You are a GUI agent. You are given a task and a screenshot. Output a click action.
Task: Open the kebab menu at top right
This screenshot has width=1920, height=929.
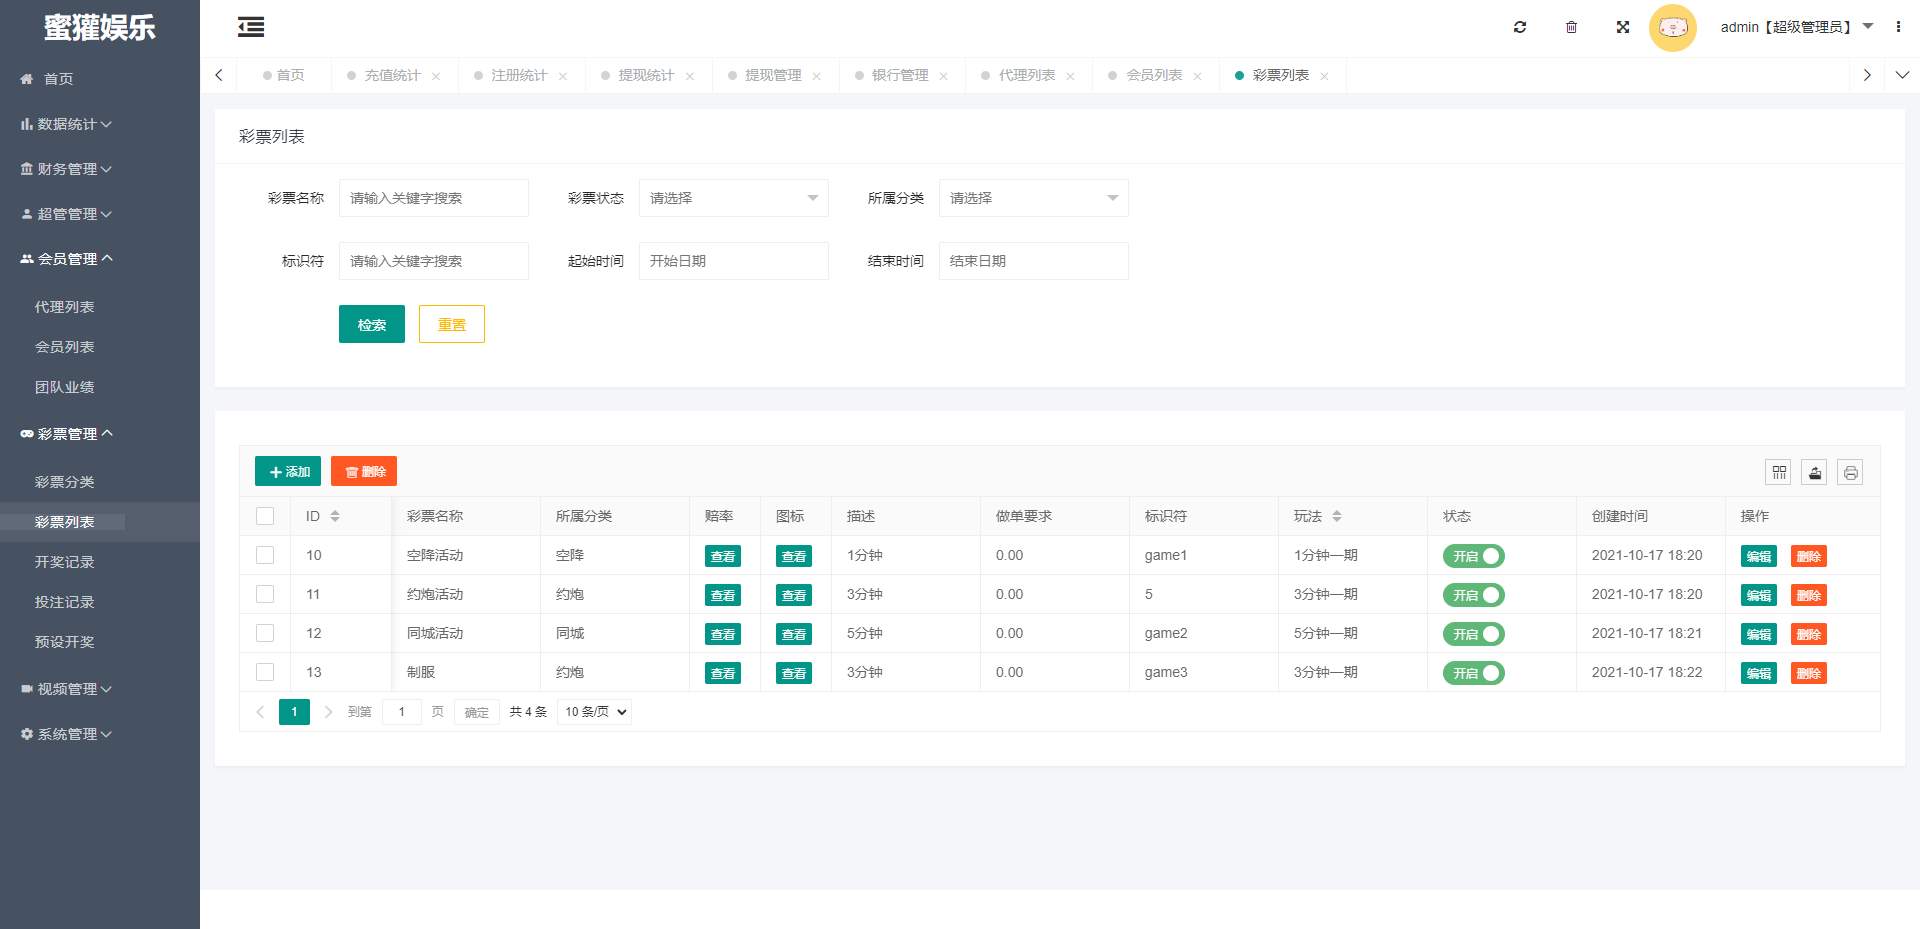[x=1899, y=27]
